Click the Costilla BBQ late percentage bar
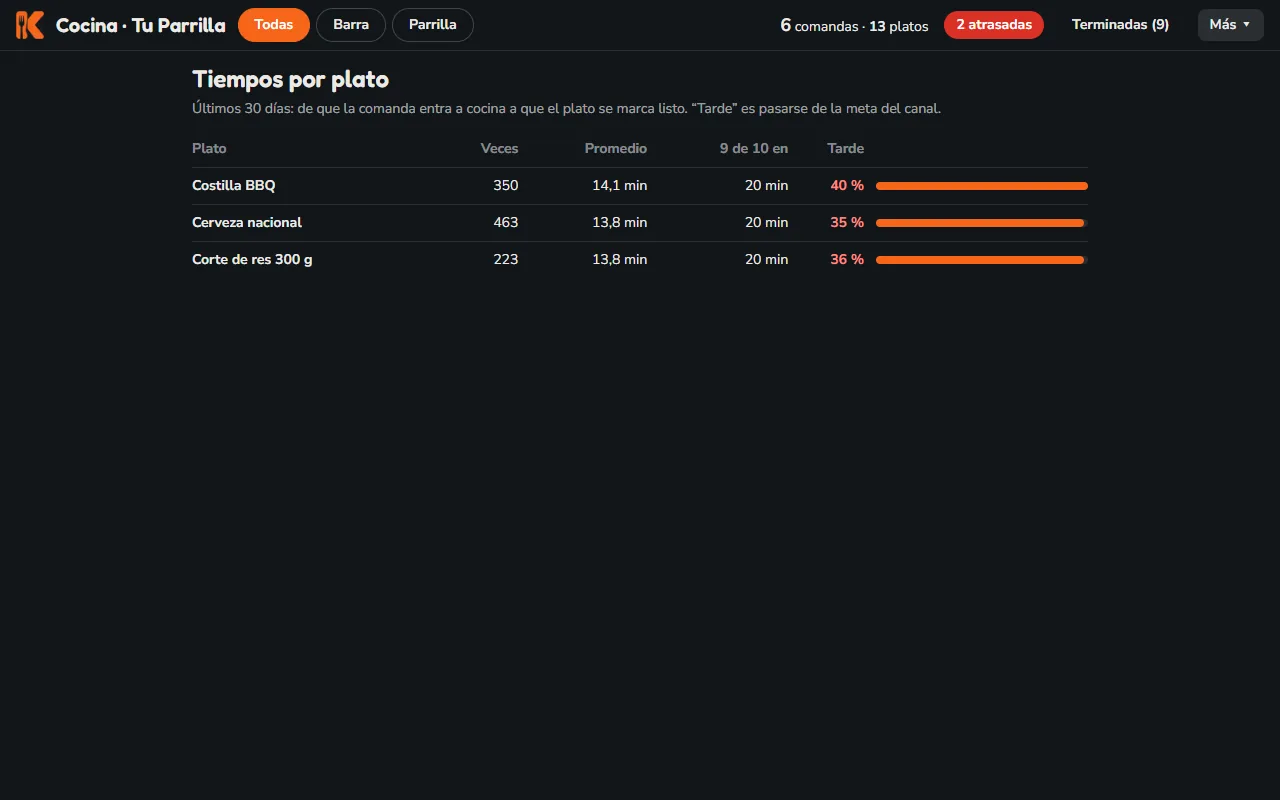 click(x=982, y=186)
